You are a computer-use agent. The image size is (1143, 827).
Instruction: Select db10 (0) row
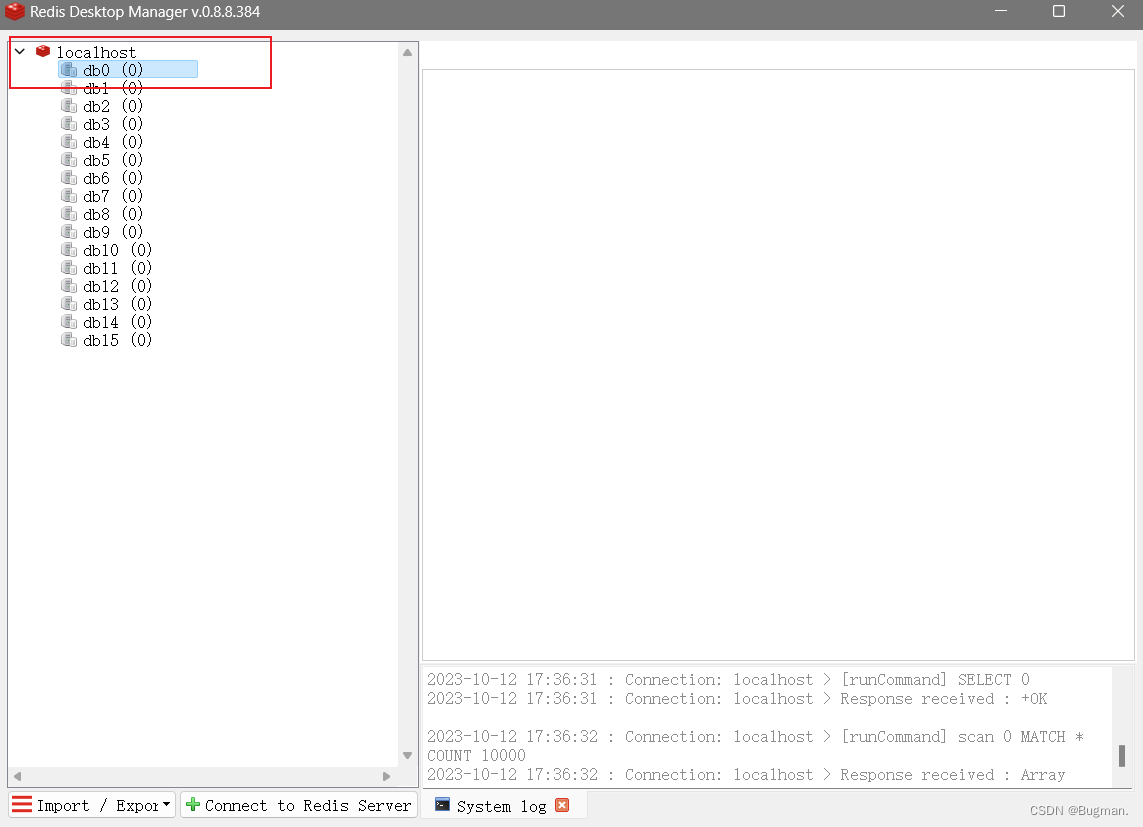tap(117, 250)
